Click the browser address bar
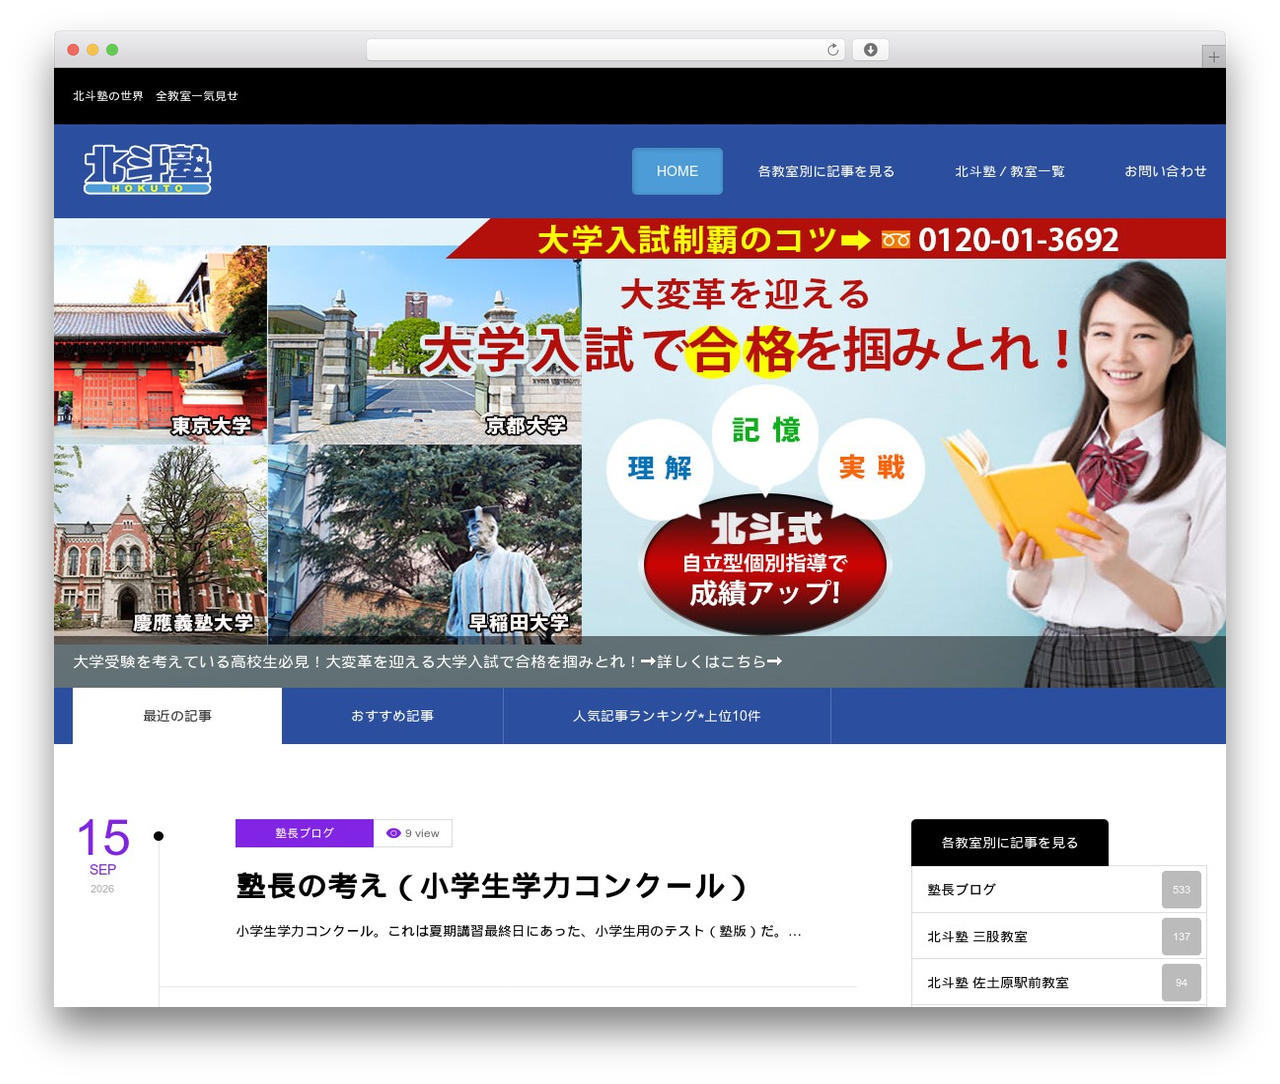Screen dimensions: 1280x1084 click(606, 50)
